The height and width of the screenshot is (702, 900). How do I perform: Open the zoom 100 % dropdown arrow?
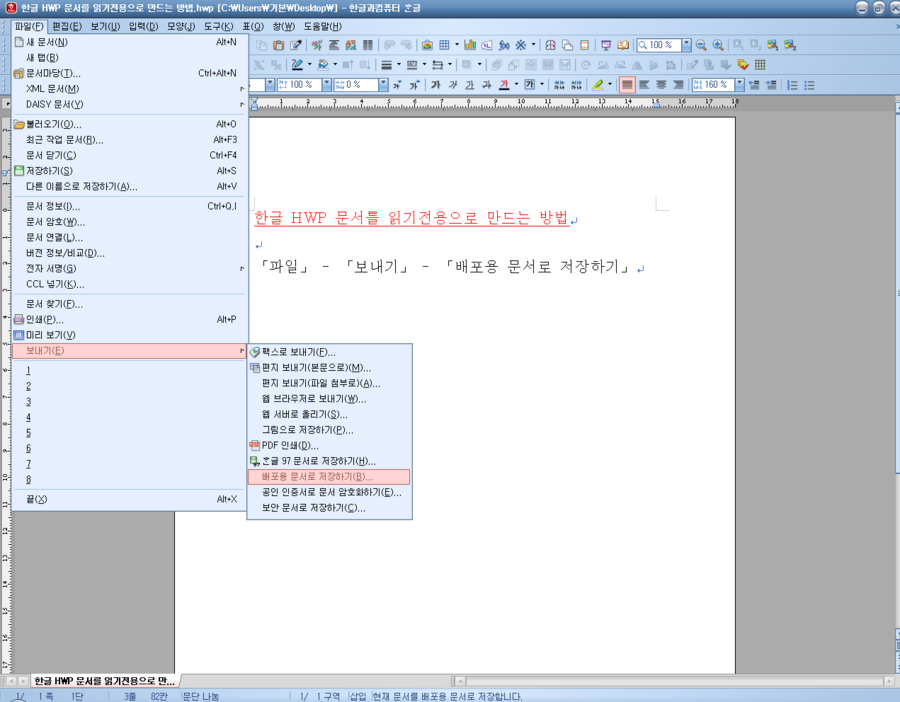pos(686,45)
